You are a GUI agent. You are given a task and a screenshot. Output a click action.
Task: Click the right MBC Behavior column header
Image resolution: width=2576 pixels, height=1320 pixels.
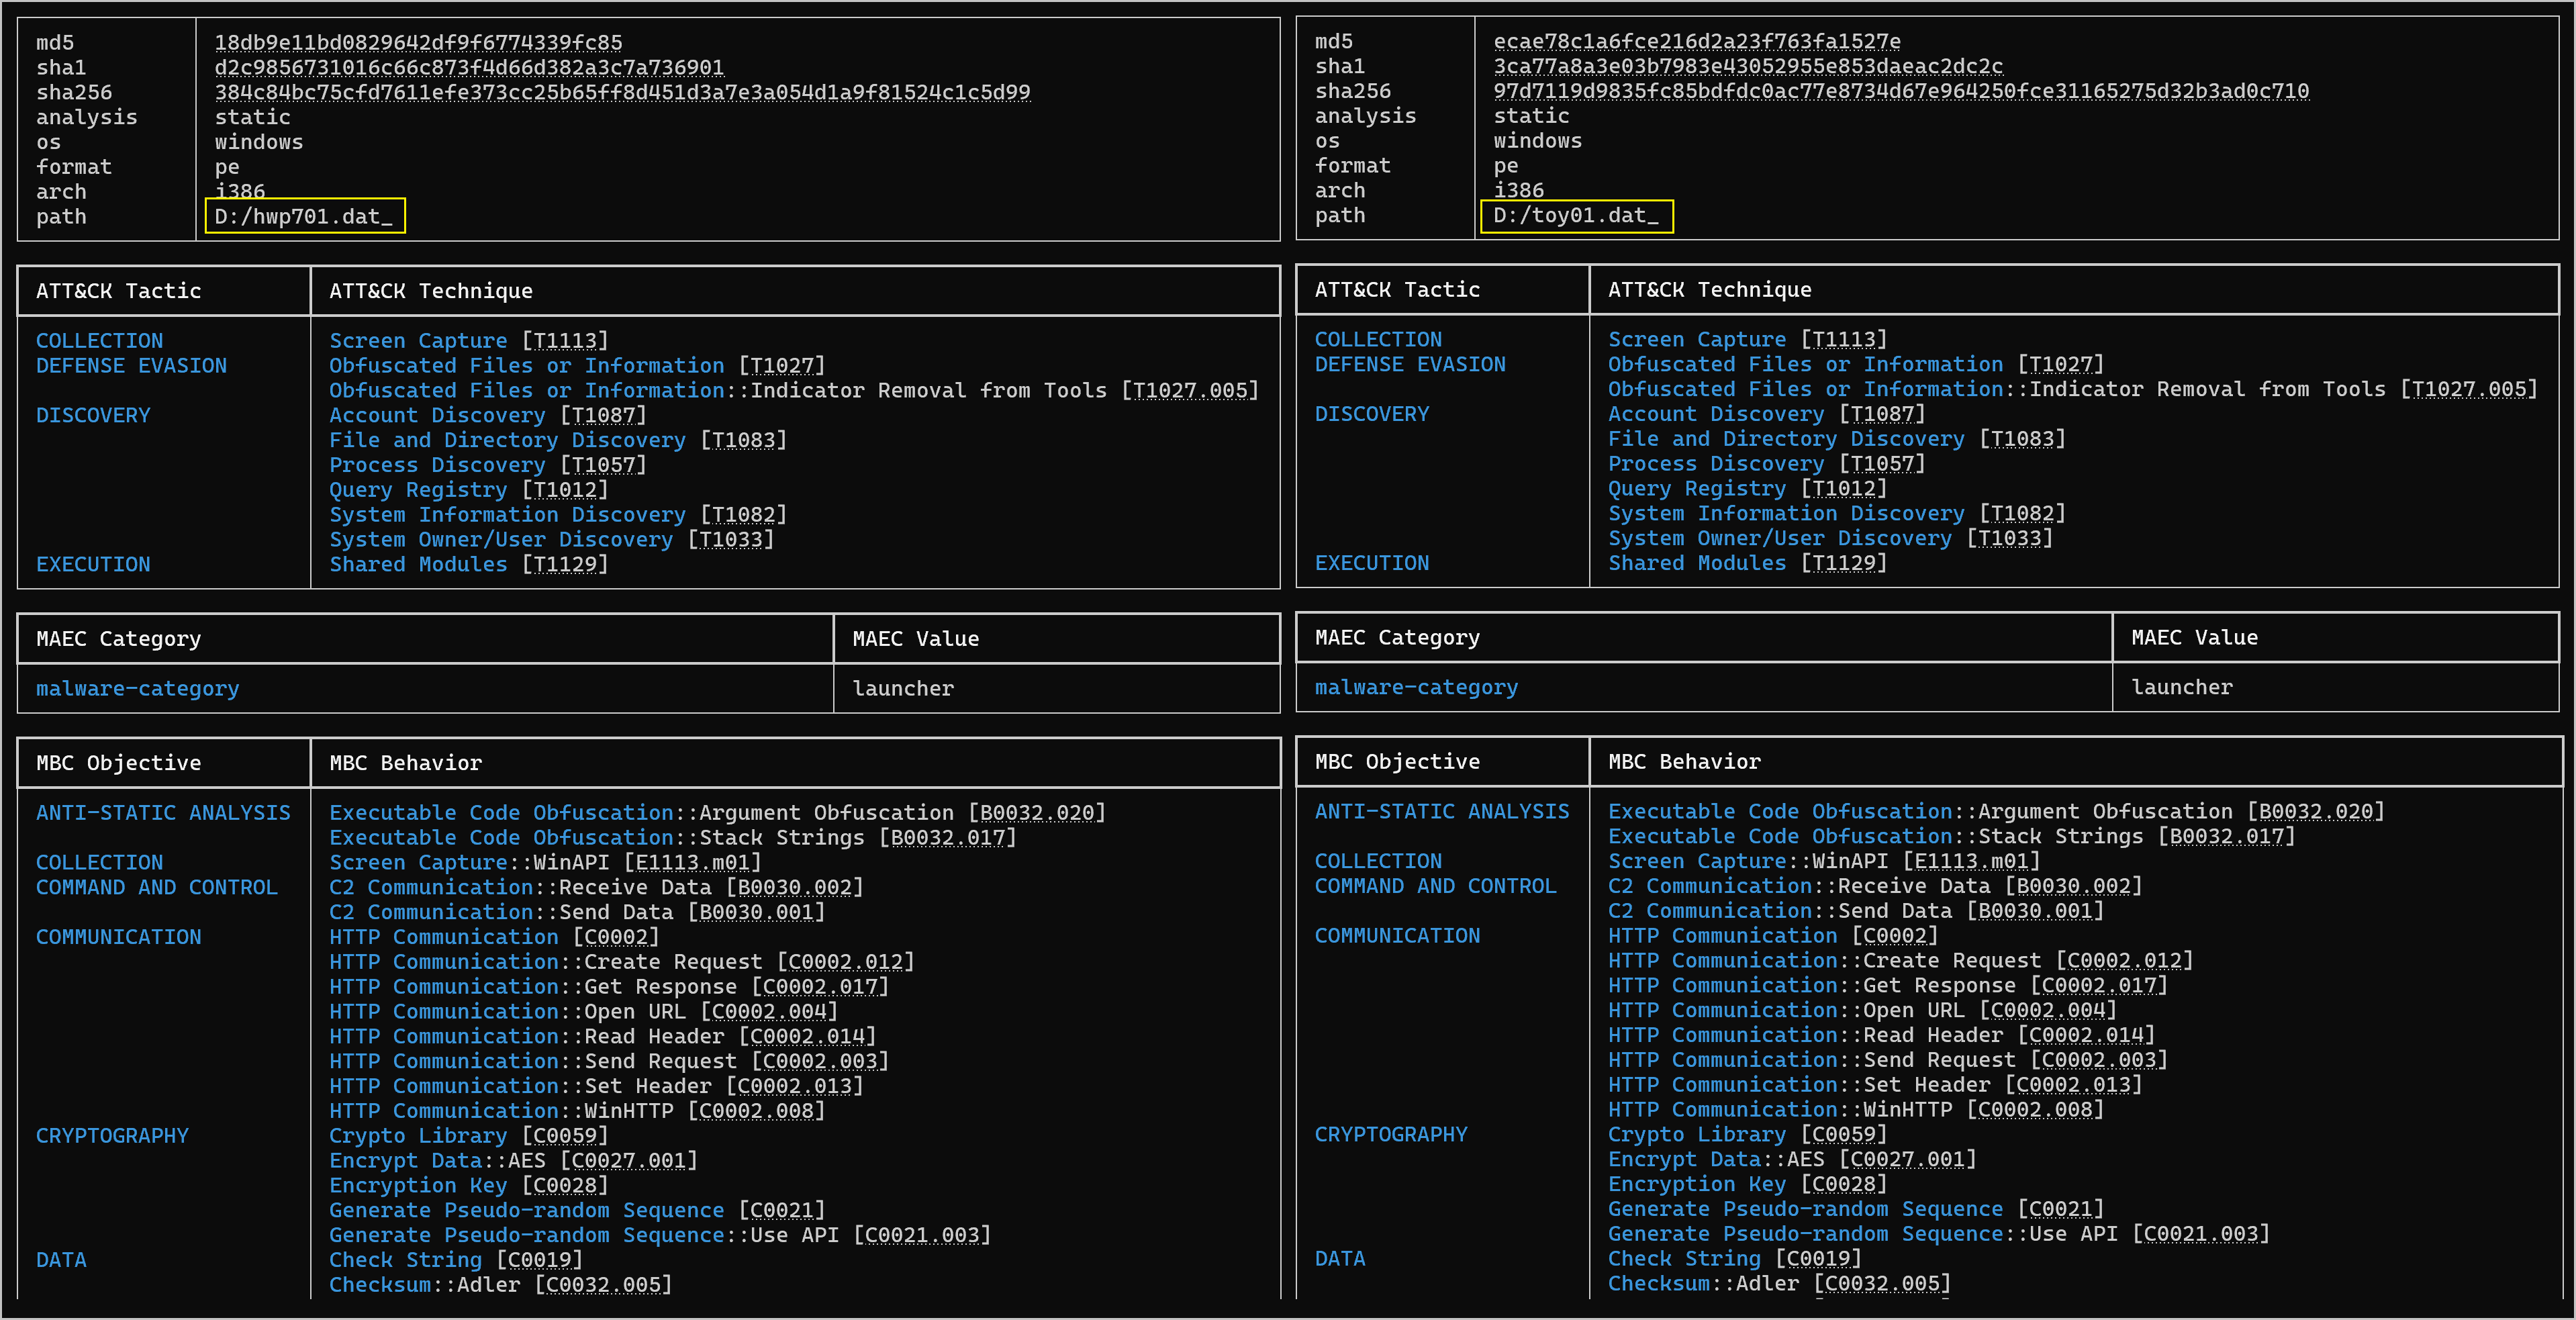(1684, 762)
